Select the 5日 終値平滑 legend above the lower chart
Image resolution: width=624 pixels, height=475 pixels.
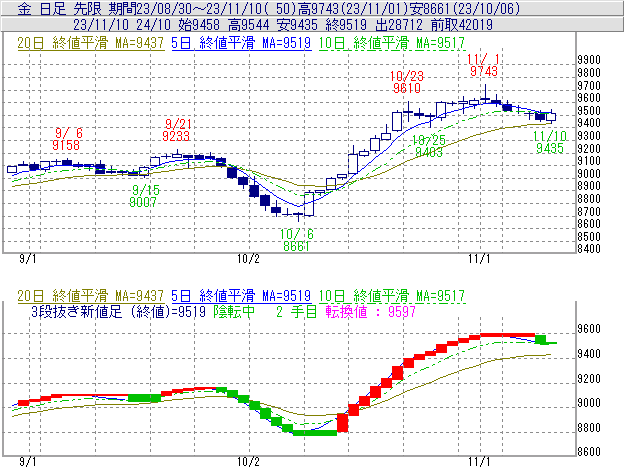tap(241, 296)
